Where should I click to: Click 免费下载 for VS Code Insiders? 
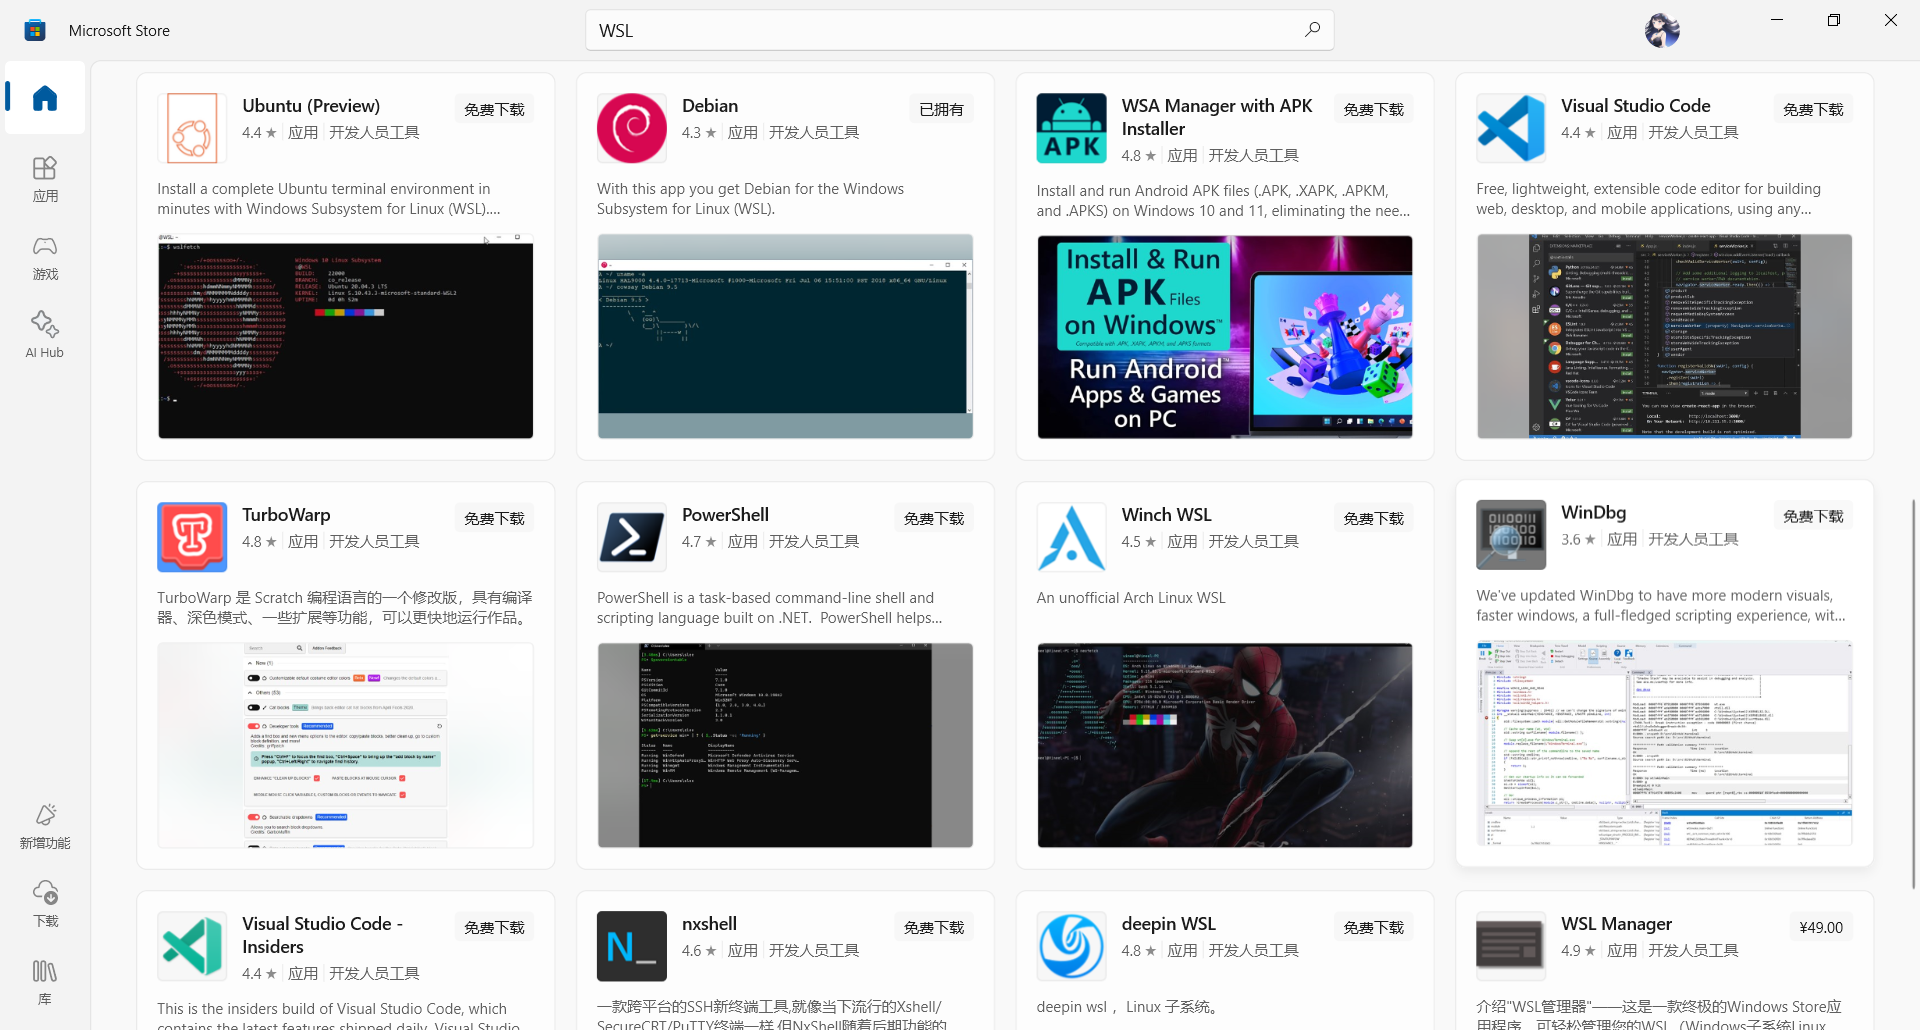(x=494, y=927)
